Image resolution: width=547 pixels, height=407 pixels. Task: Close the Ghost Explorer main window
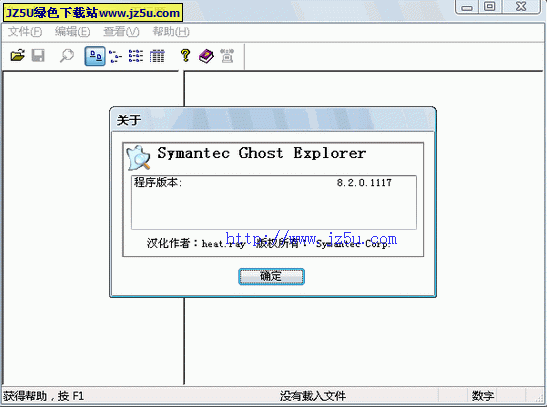[x=521, y=7]
